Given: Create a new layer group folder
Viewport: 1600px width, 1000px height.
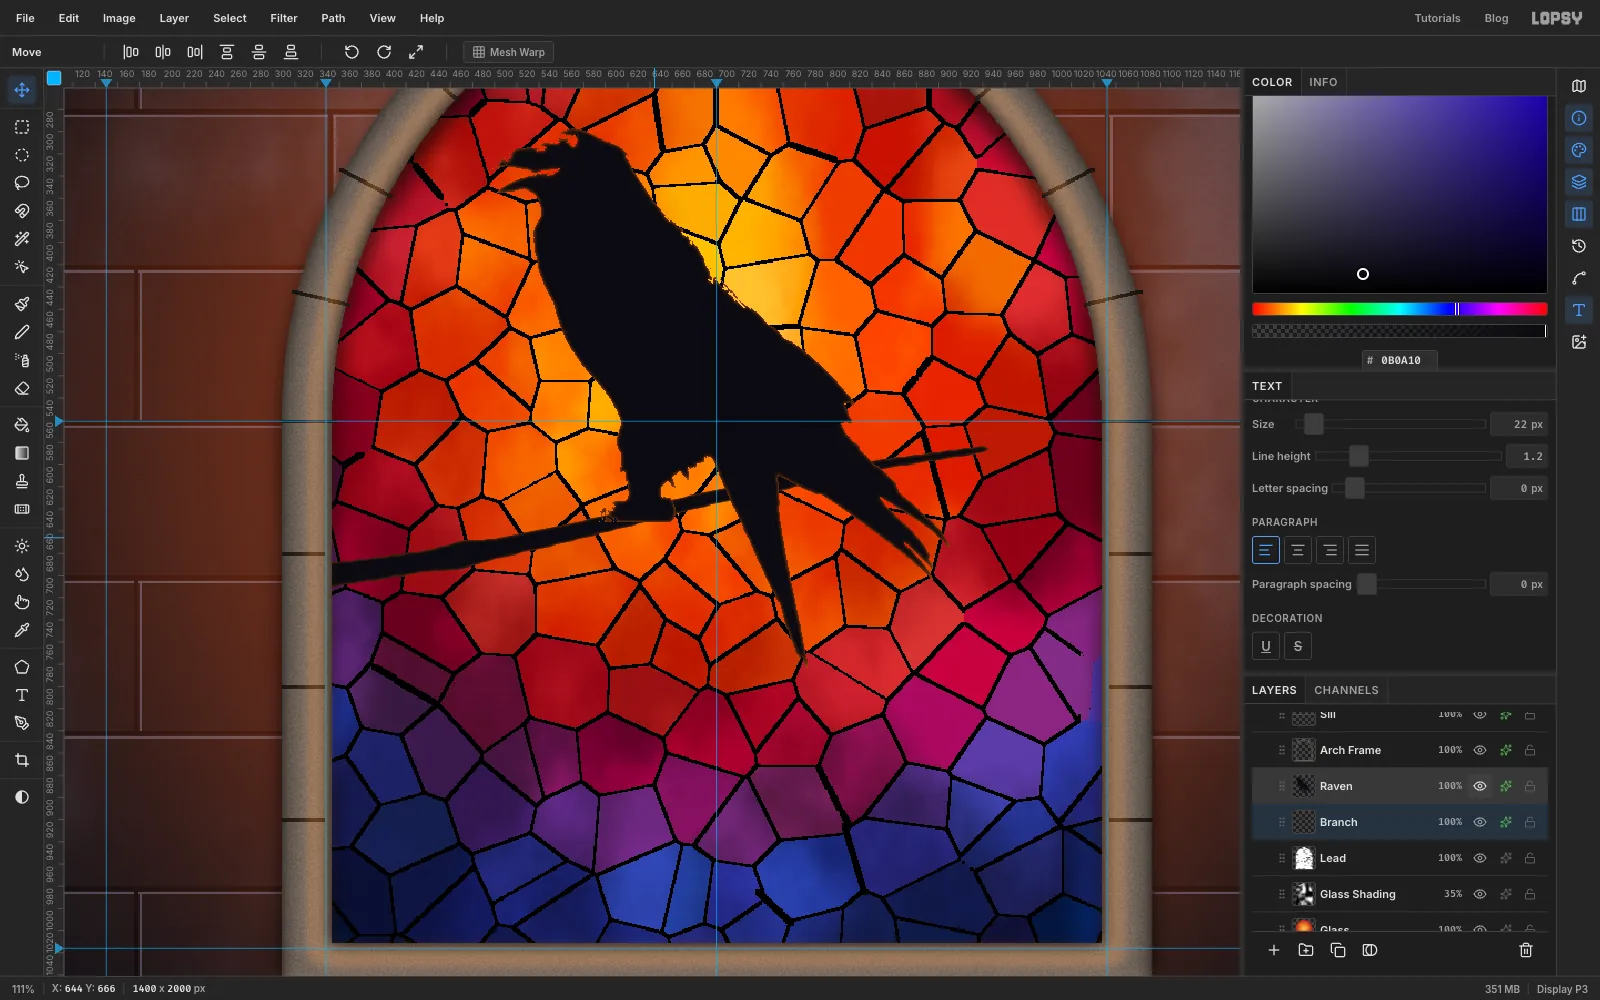Looking at the screenshot, I should tap(1306, 950).
